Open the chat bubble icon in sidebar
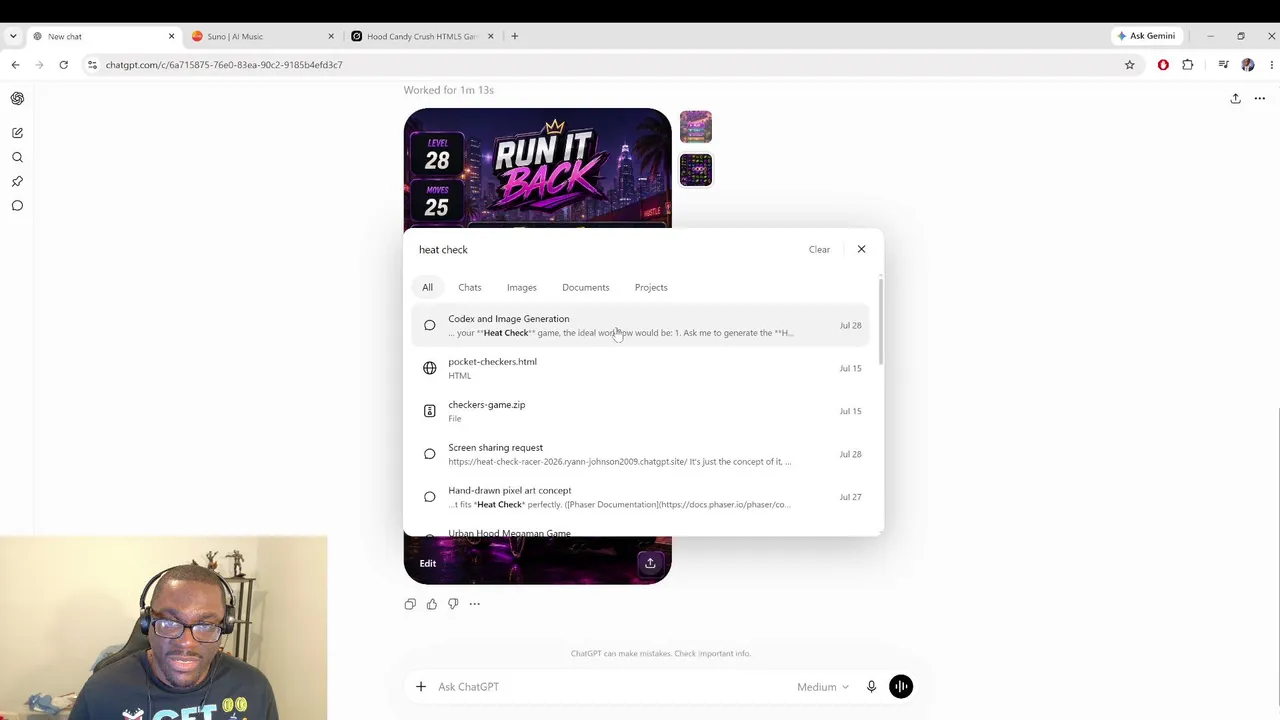Screen dimensions: 1280x720 (17, 205)
